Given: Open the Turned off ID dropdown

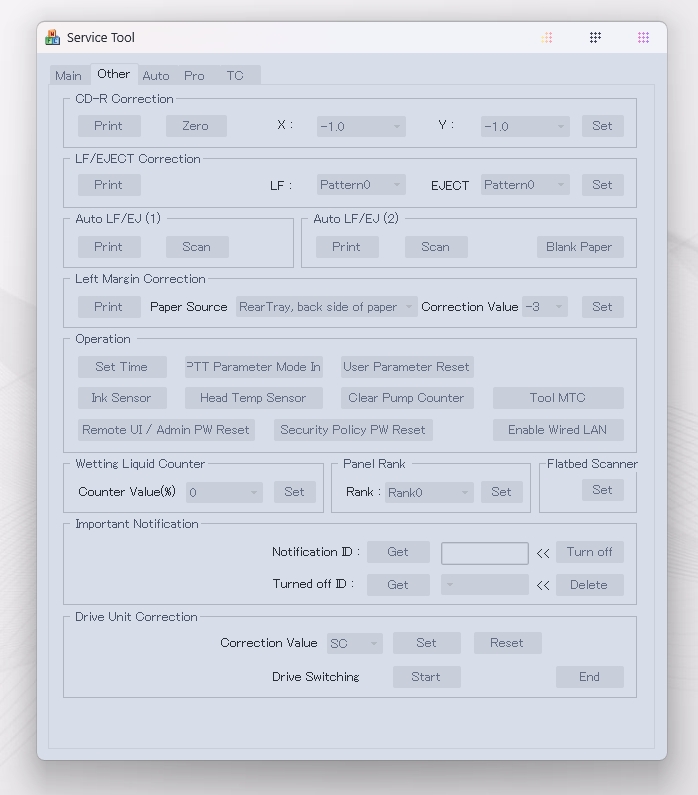Looking at the screenshot, I should (485, 585).
